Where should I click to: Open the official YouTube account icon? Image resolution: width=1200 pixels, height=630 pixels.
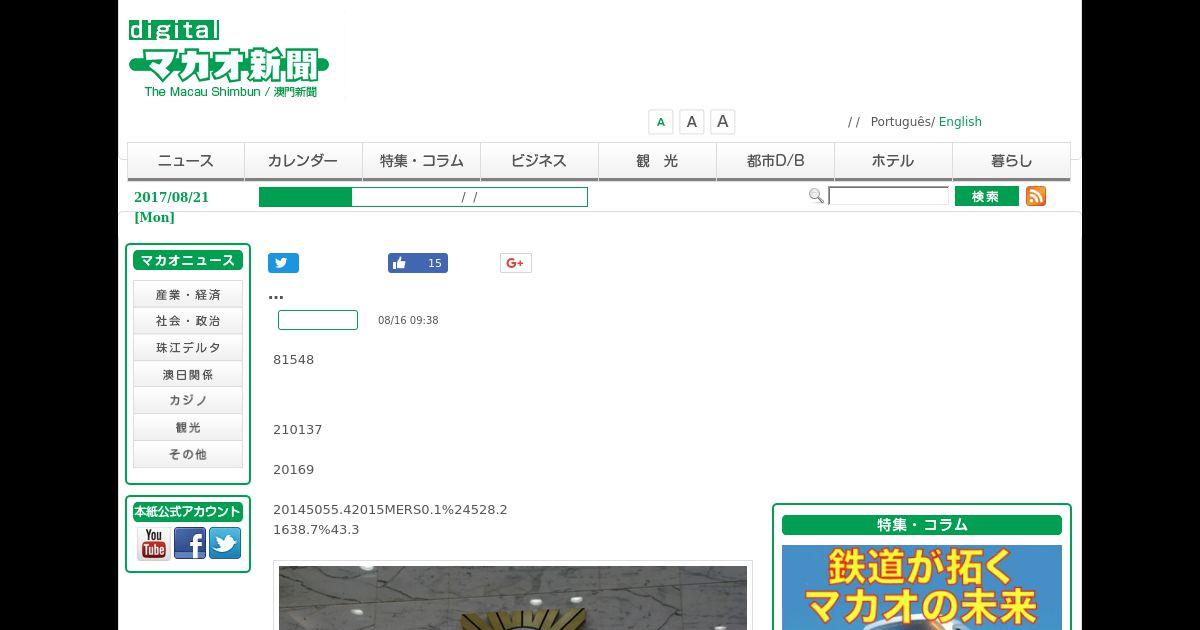pyautogui.click(x=154, y=543)
